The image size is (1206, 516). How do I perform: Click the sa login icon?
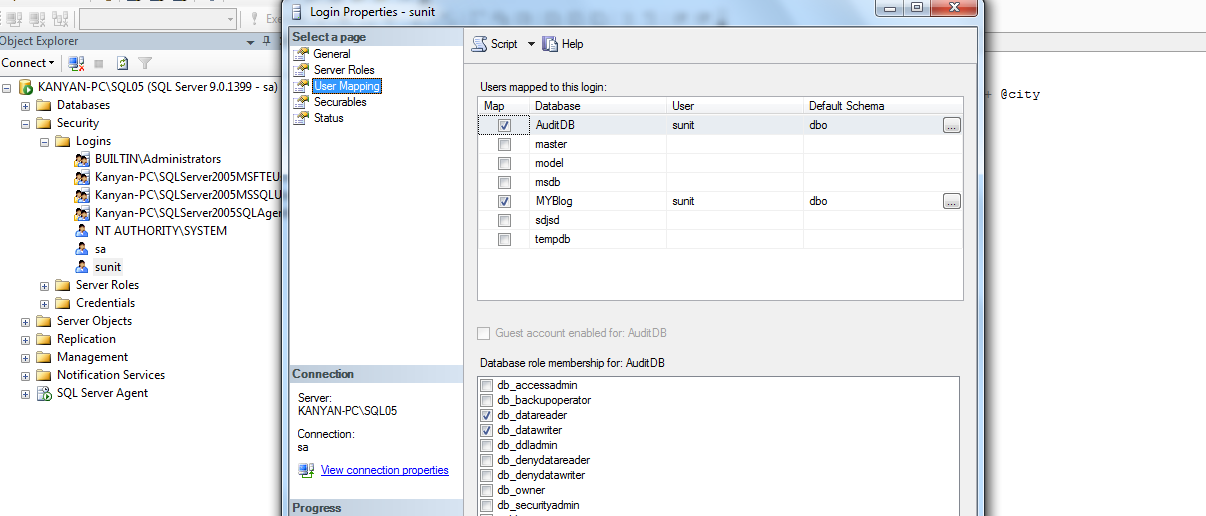(83, 249)
